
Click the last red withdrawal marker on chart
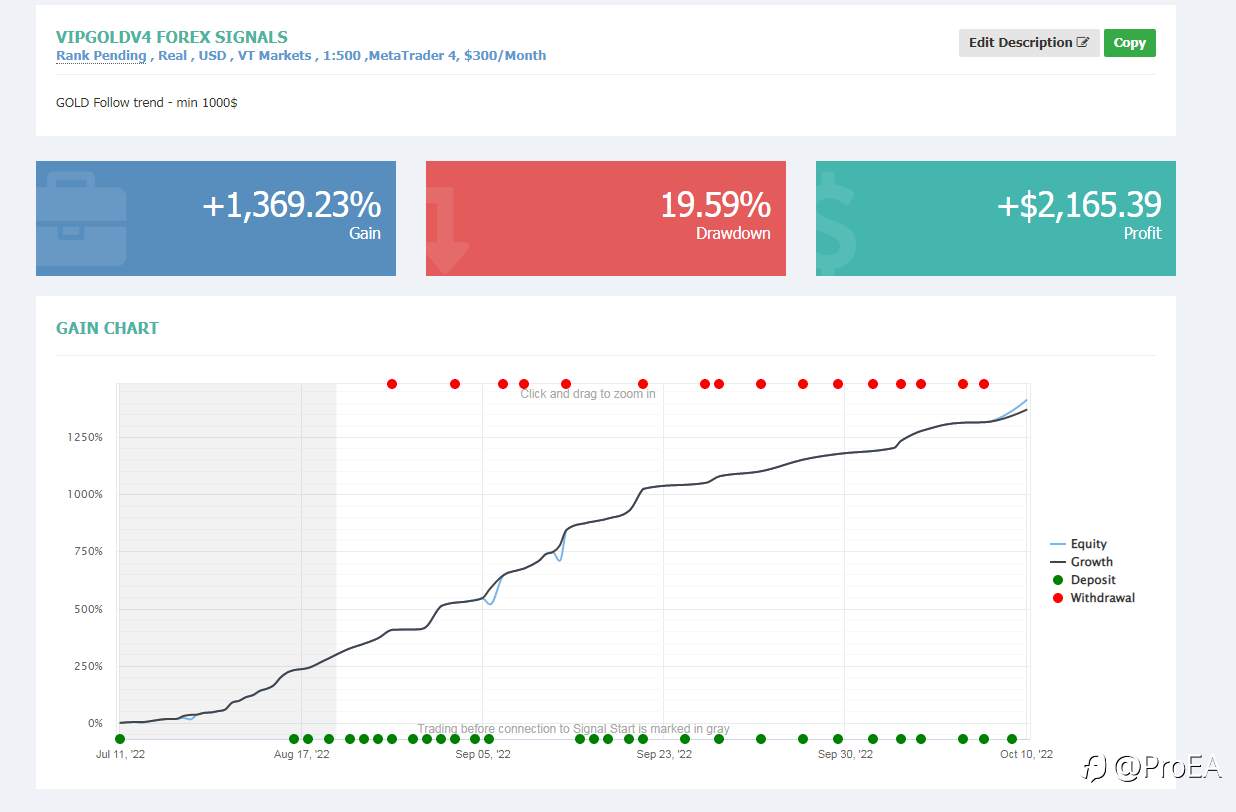pyautogui.click(x=984, y=384)
